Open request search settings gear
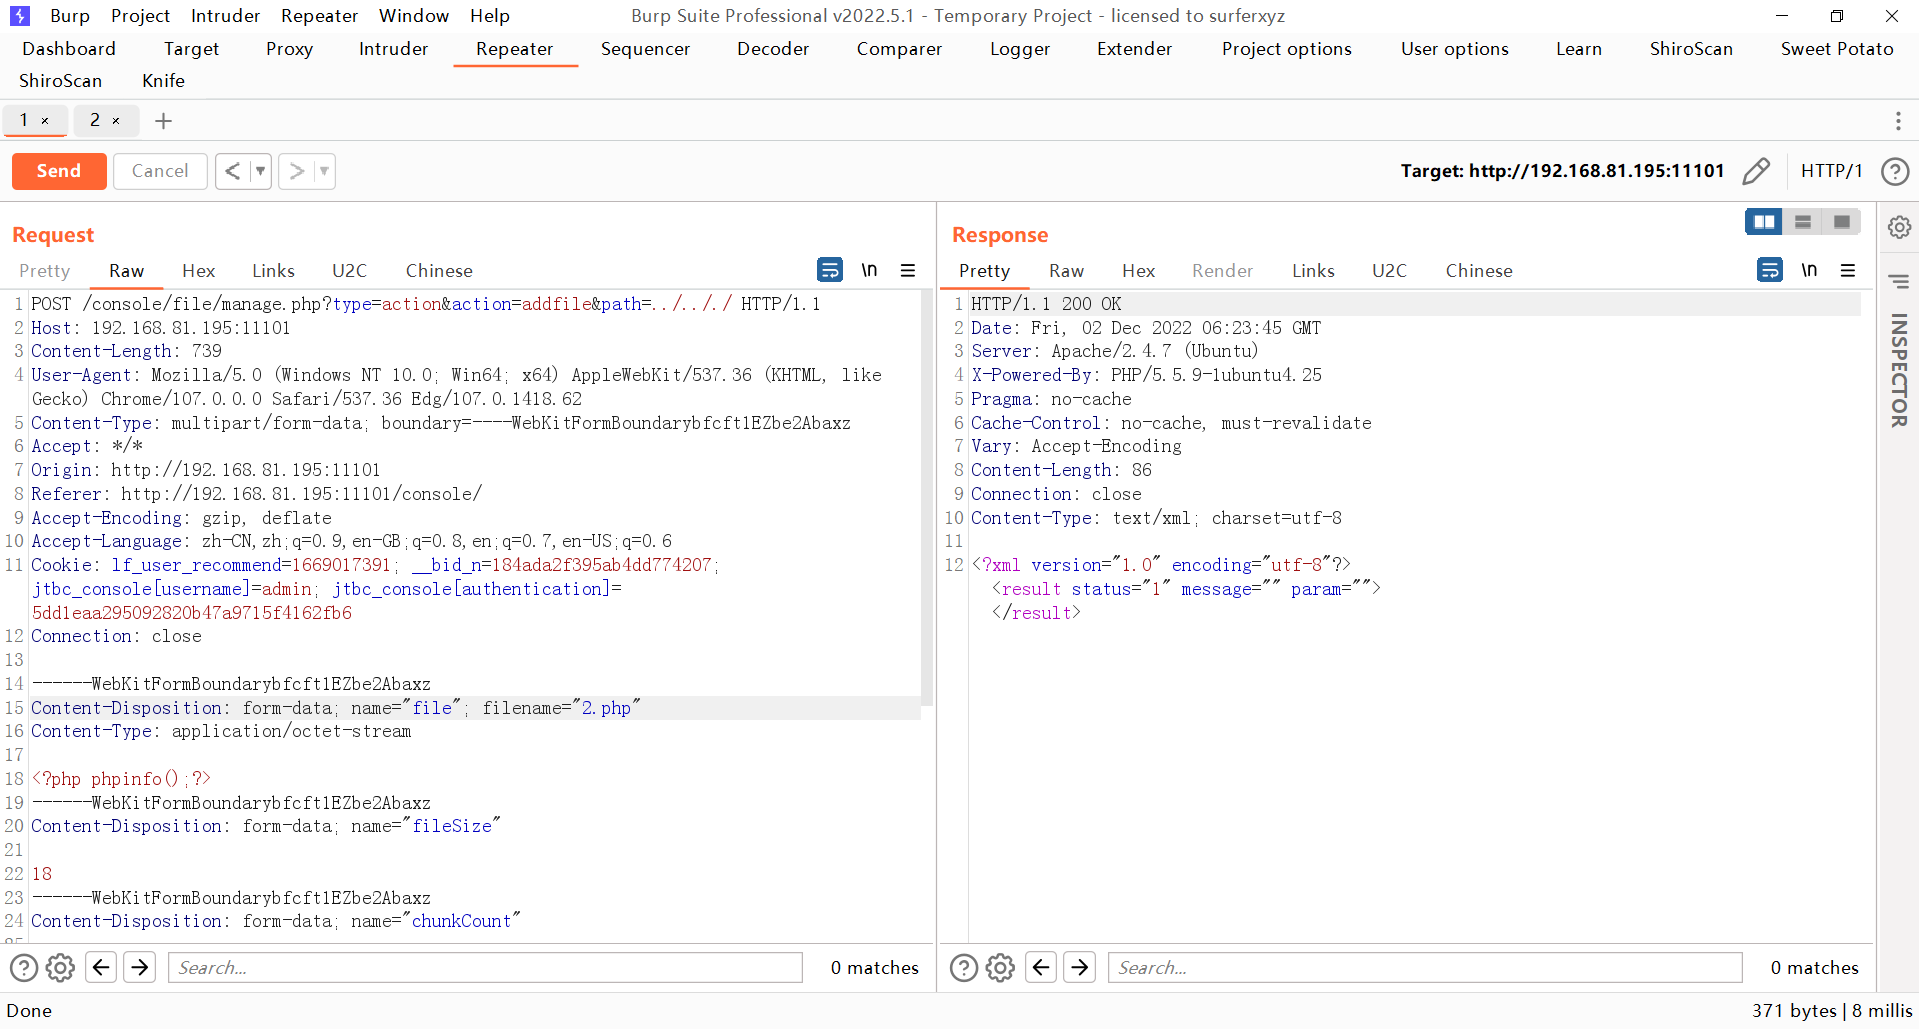The width and height of the screenshot is (1920, 1030). tap(61, 968)
